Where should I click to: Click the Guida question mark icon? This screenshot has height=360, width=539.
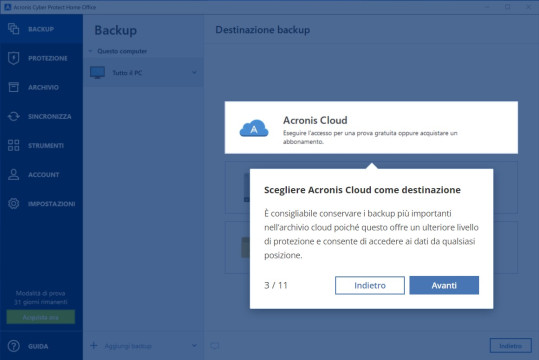click(x=13, y=346)
